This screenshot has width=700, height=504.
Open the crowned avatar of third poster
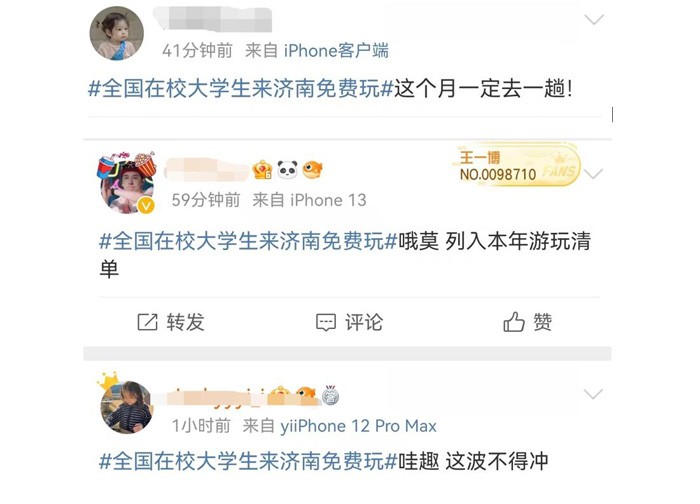(126, 404)
